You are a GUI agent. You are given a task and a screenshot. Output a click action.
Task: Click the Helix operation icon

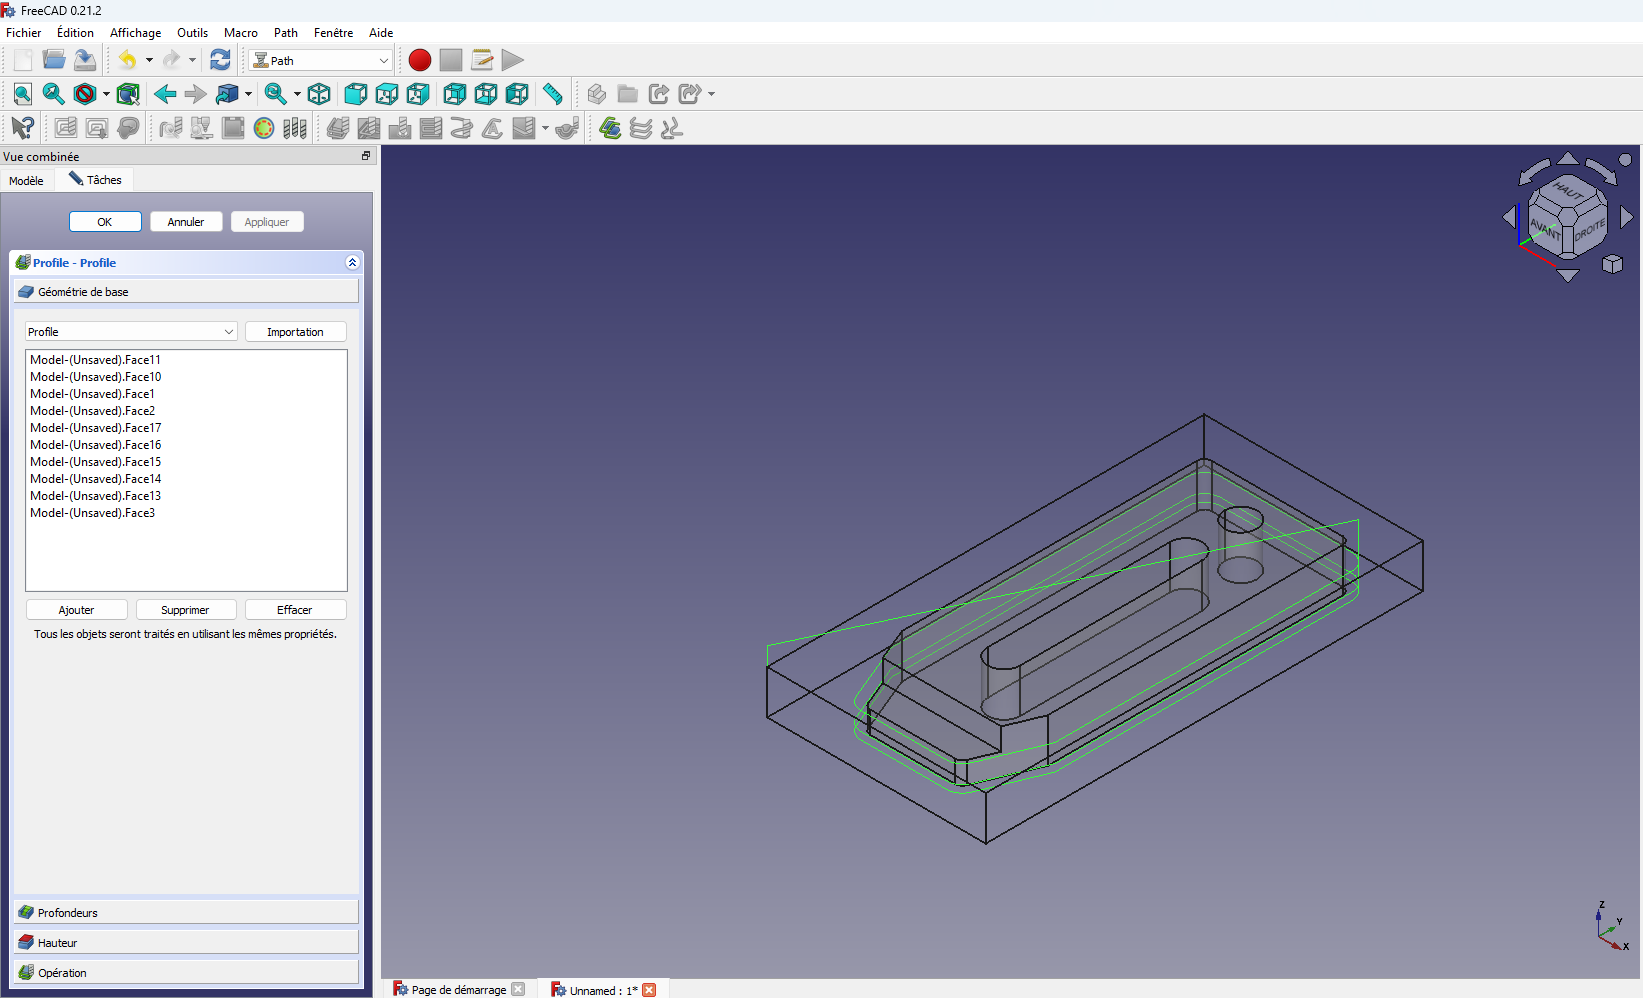462,128
